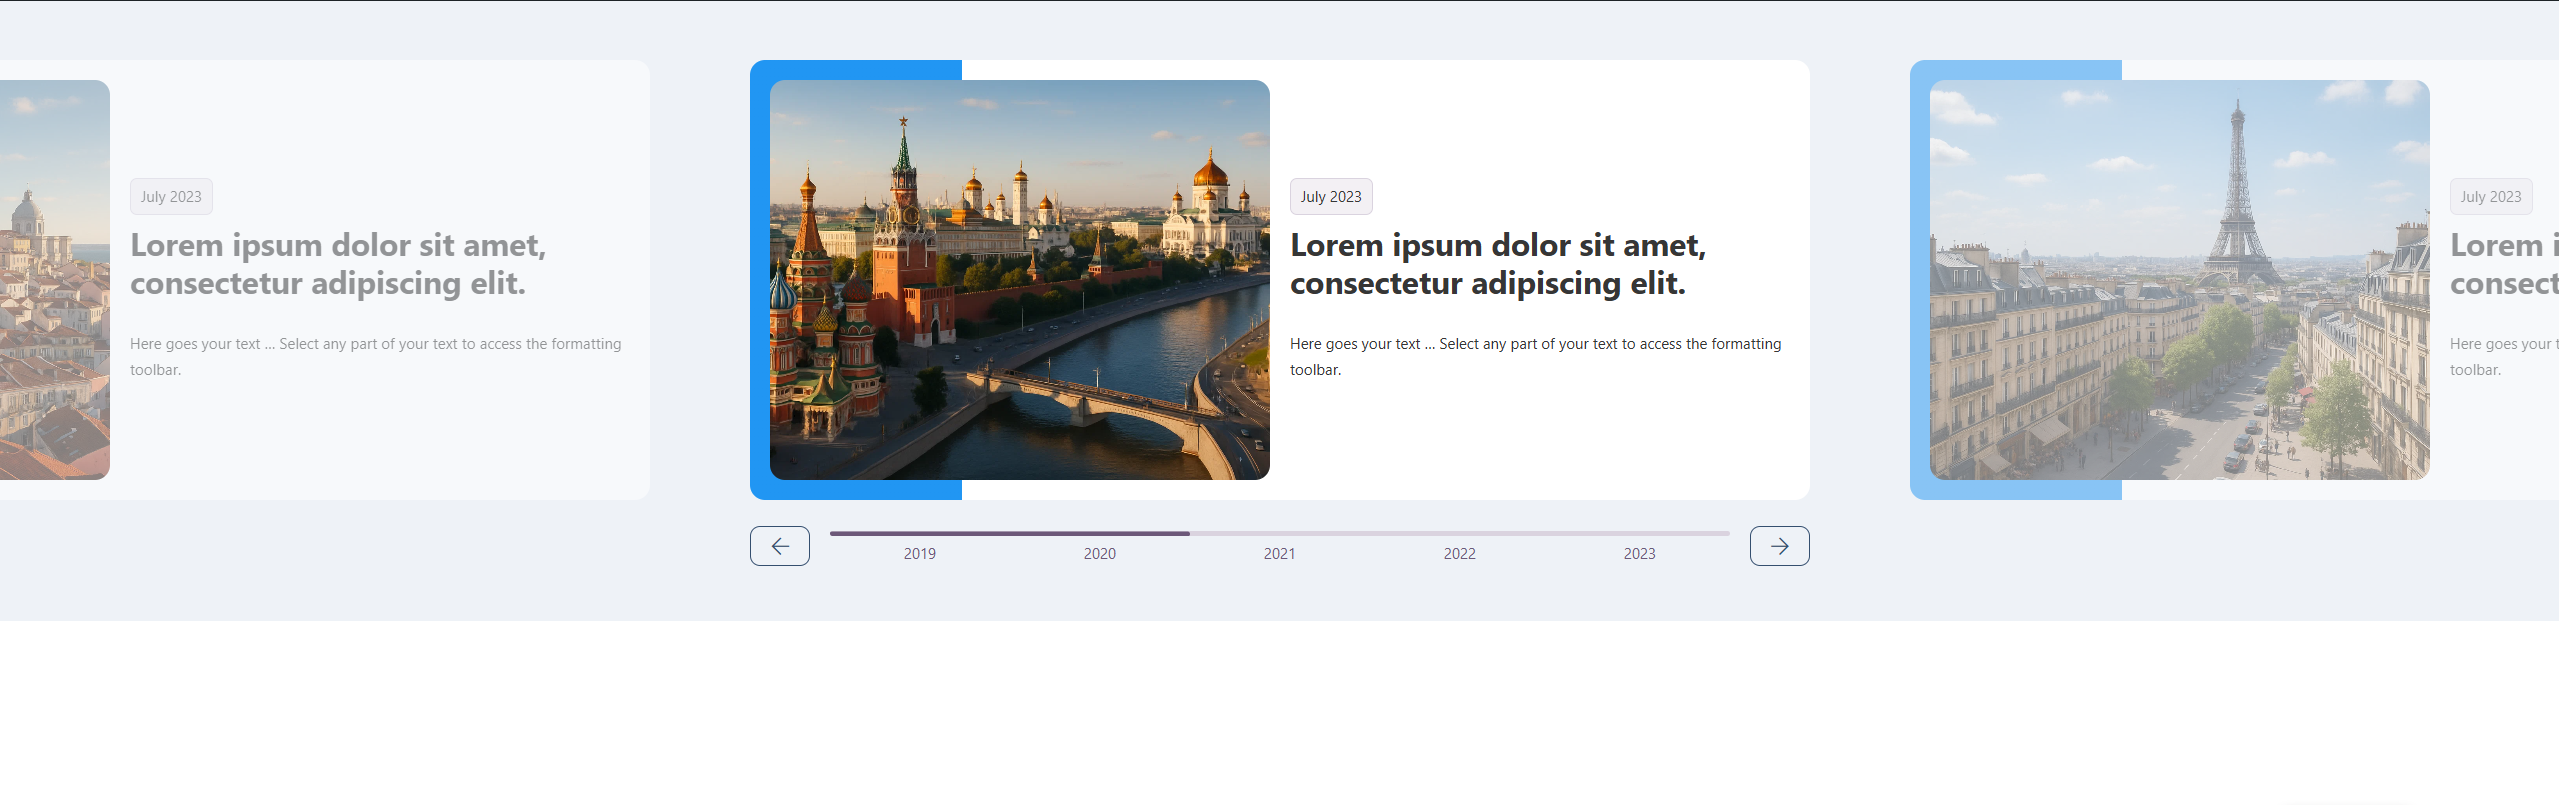Image resolution: width=2559 pixels, height=805 pixels.
Task: Select the 2019 timeline marker
Action: (919, 554)
